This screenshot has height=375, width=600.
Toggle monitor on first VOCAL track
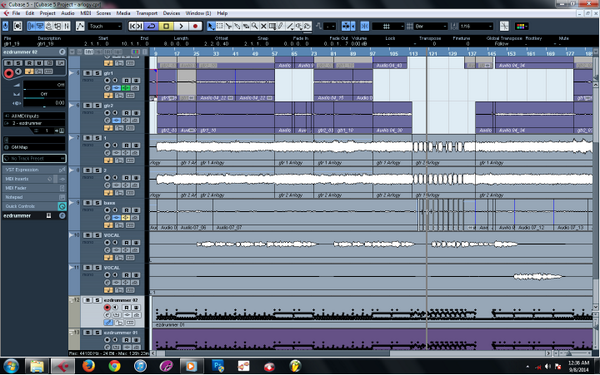(115, 243)
